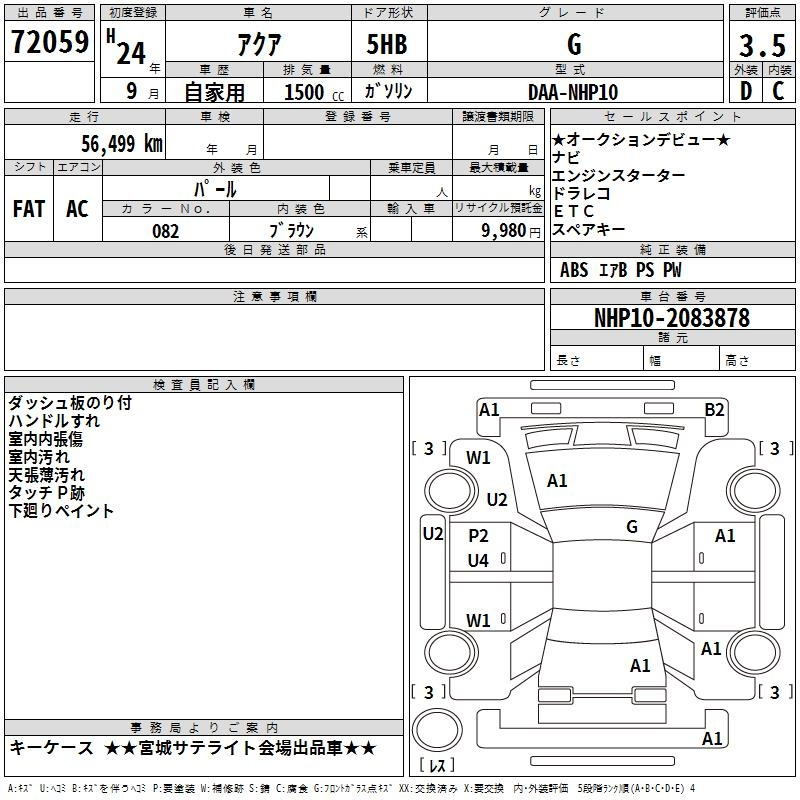Click the P2 damage code on diagram
This screenshot has width=800, height=800.
tap(479, 536)
